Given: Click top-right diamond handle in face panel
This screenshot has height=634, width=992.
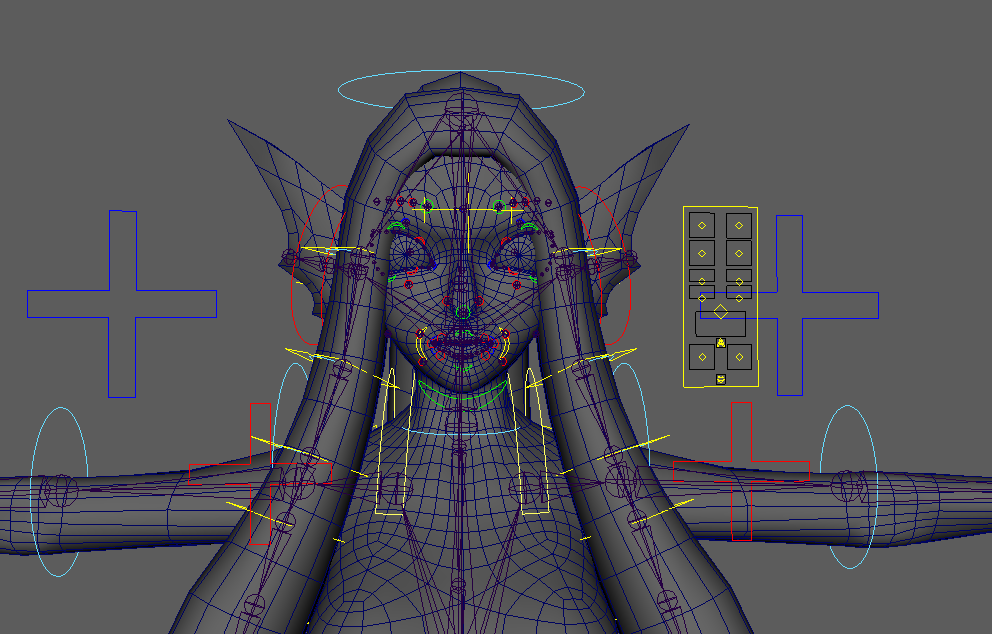Looking at the screenshot, I should pos(739,224).
